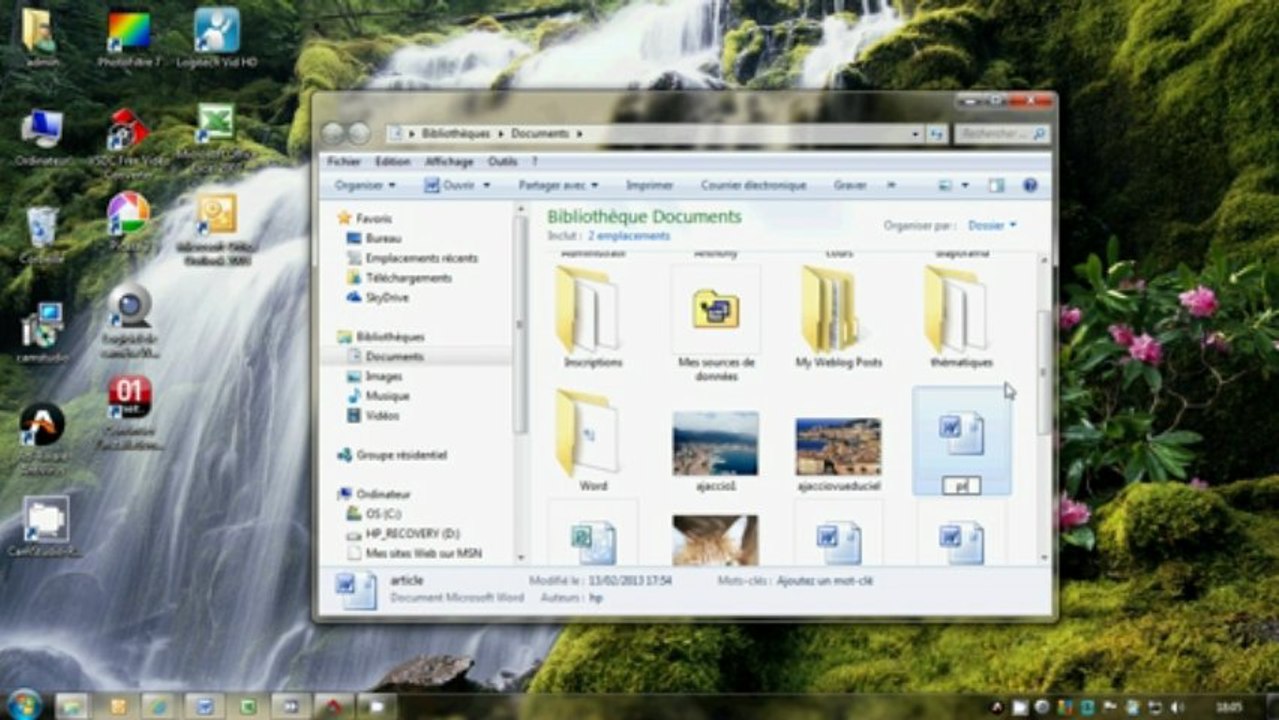Select the Word folder
Viewport: 1279px width, 720px height.
[x=593, y=440]
